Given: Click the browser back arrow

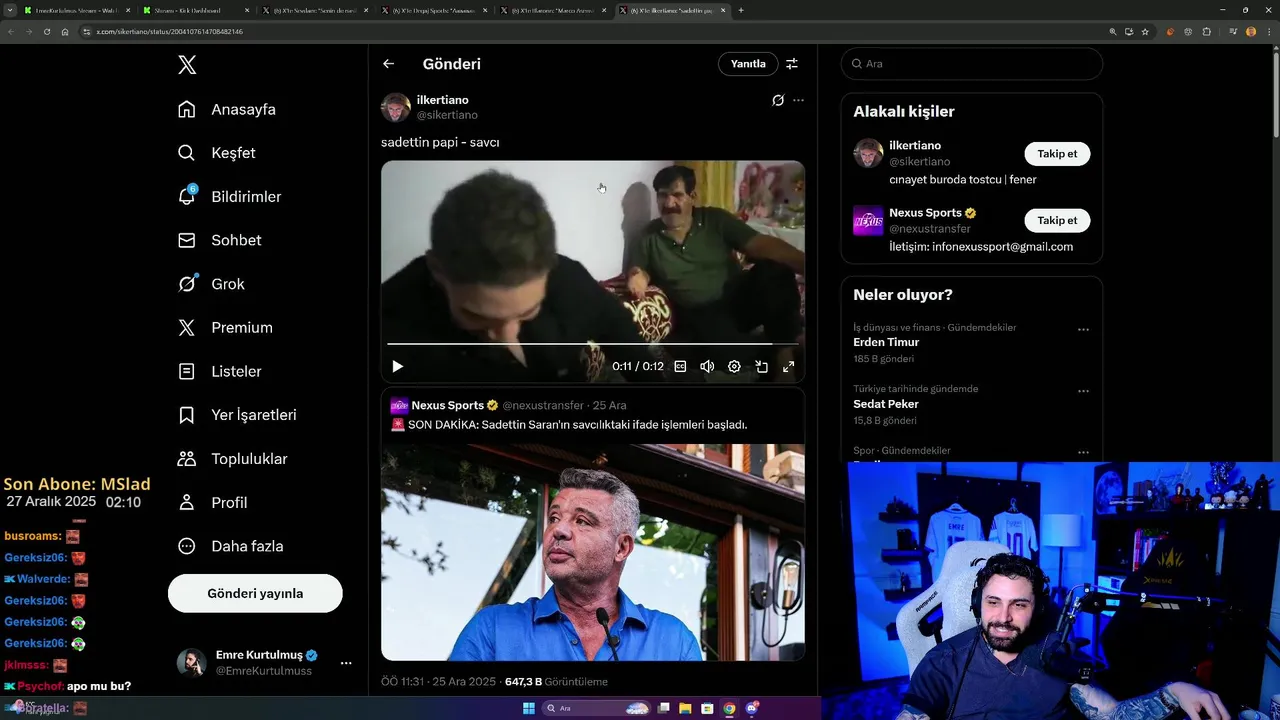Looking at the screenshot, I should (10, 32).
